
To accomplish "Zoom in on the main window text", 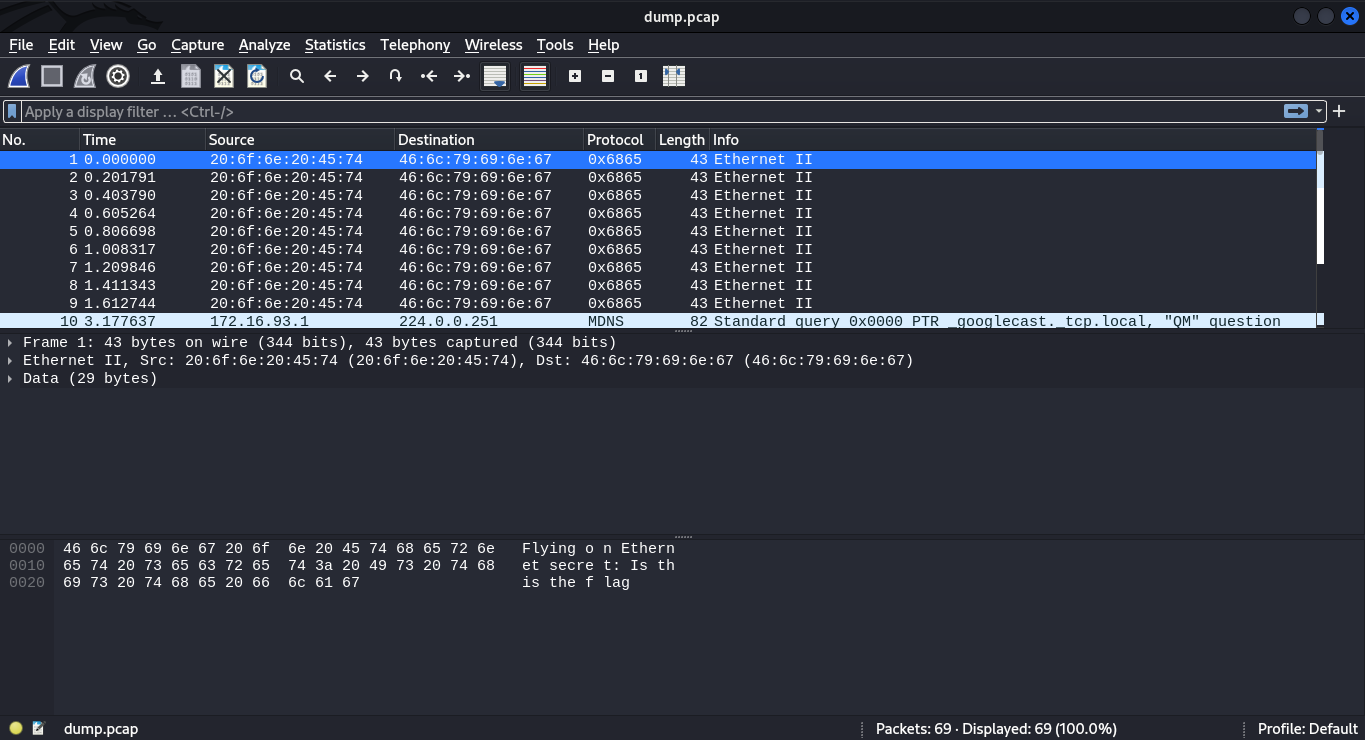I will [x=575, y=76].
